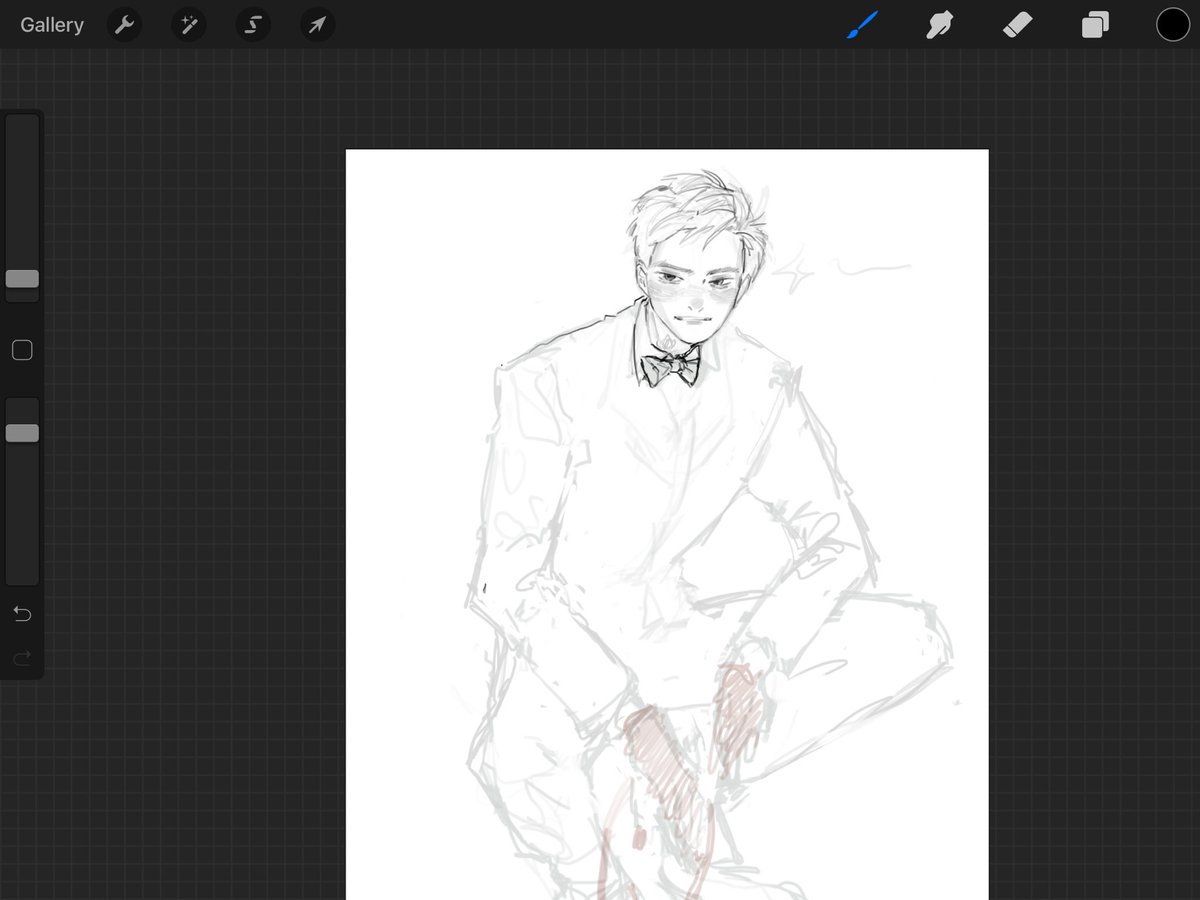The height and width of the screenshot is (900, 1200).
Task: Tap the Modify square button in sidebar
Action: pyautogui.click(x=22, y=350)
